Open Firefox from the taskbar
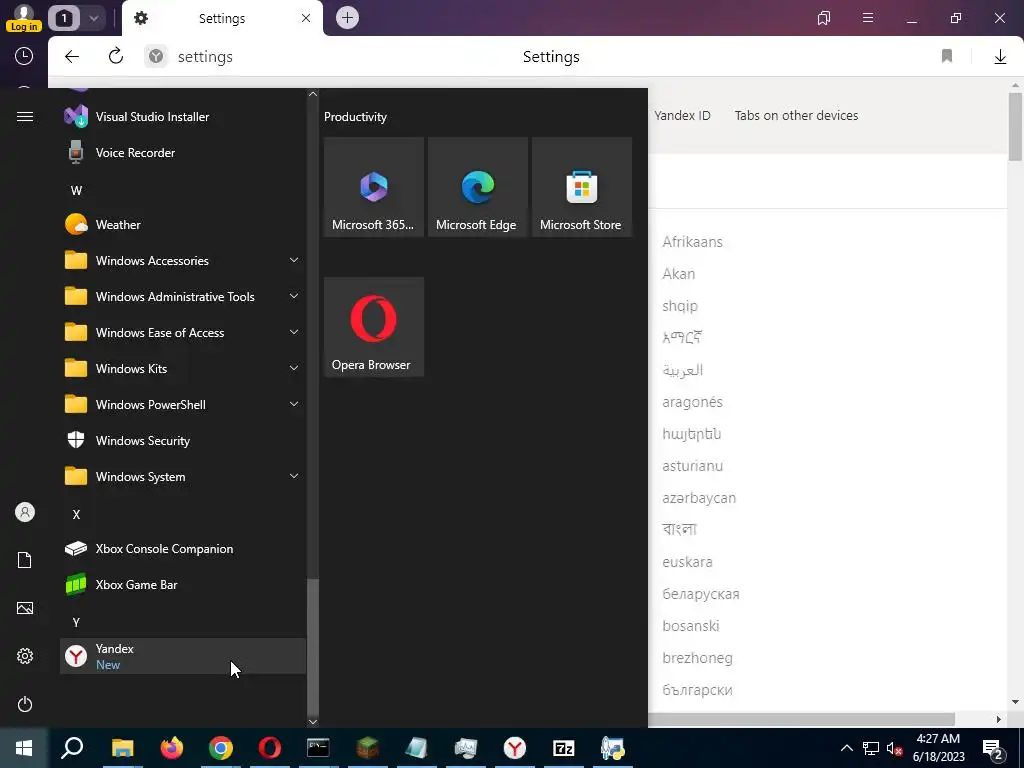The height and width of the screenshot is (768, 1024). coord(172,748)
